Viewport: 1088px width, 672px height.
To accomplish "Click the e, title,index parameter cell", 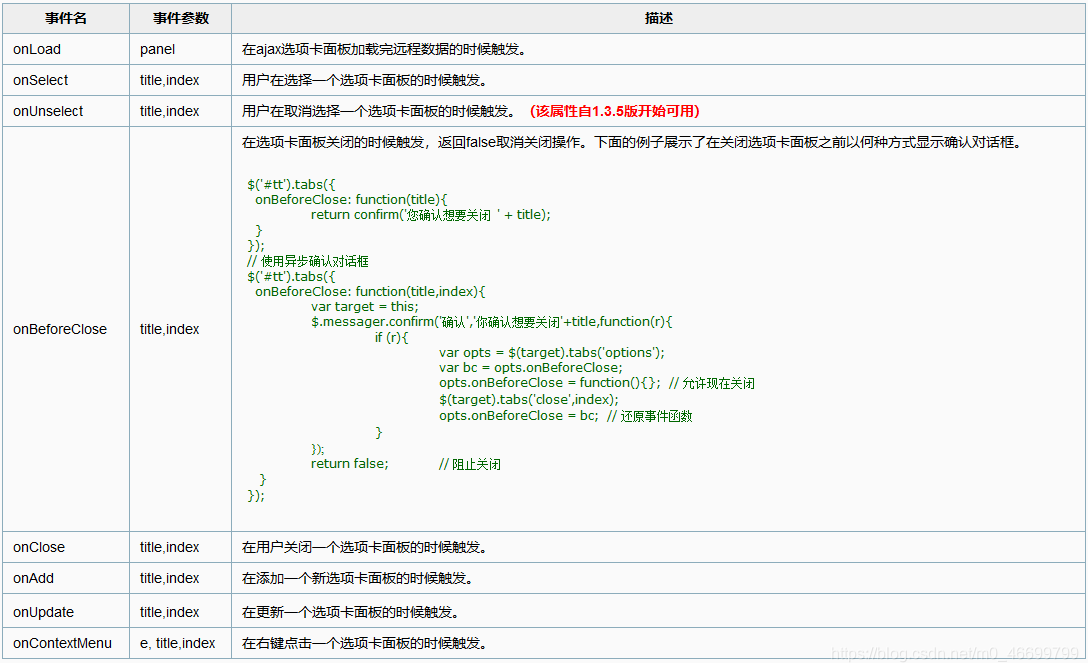I will [178, 644].
